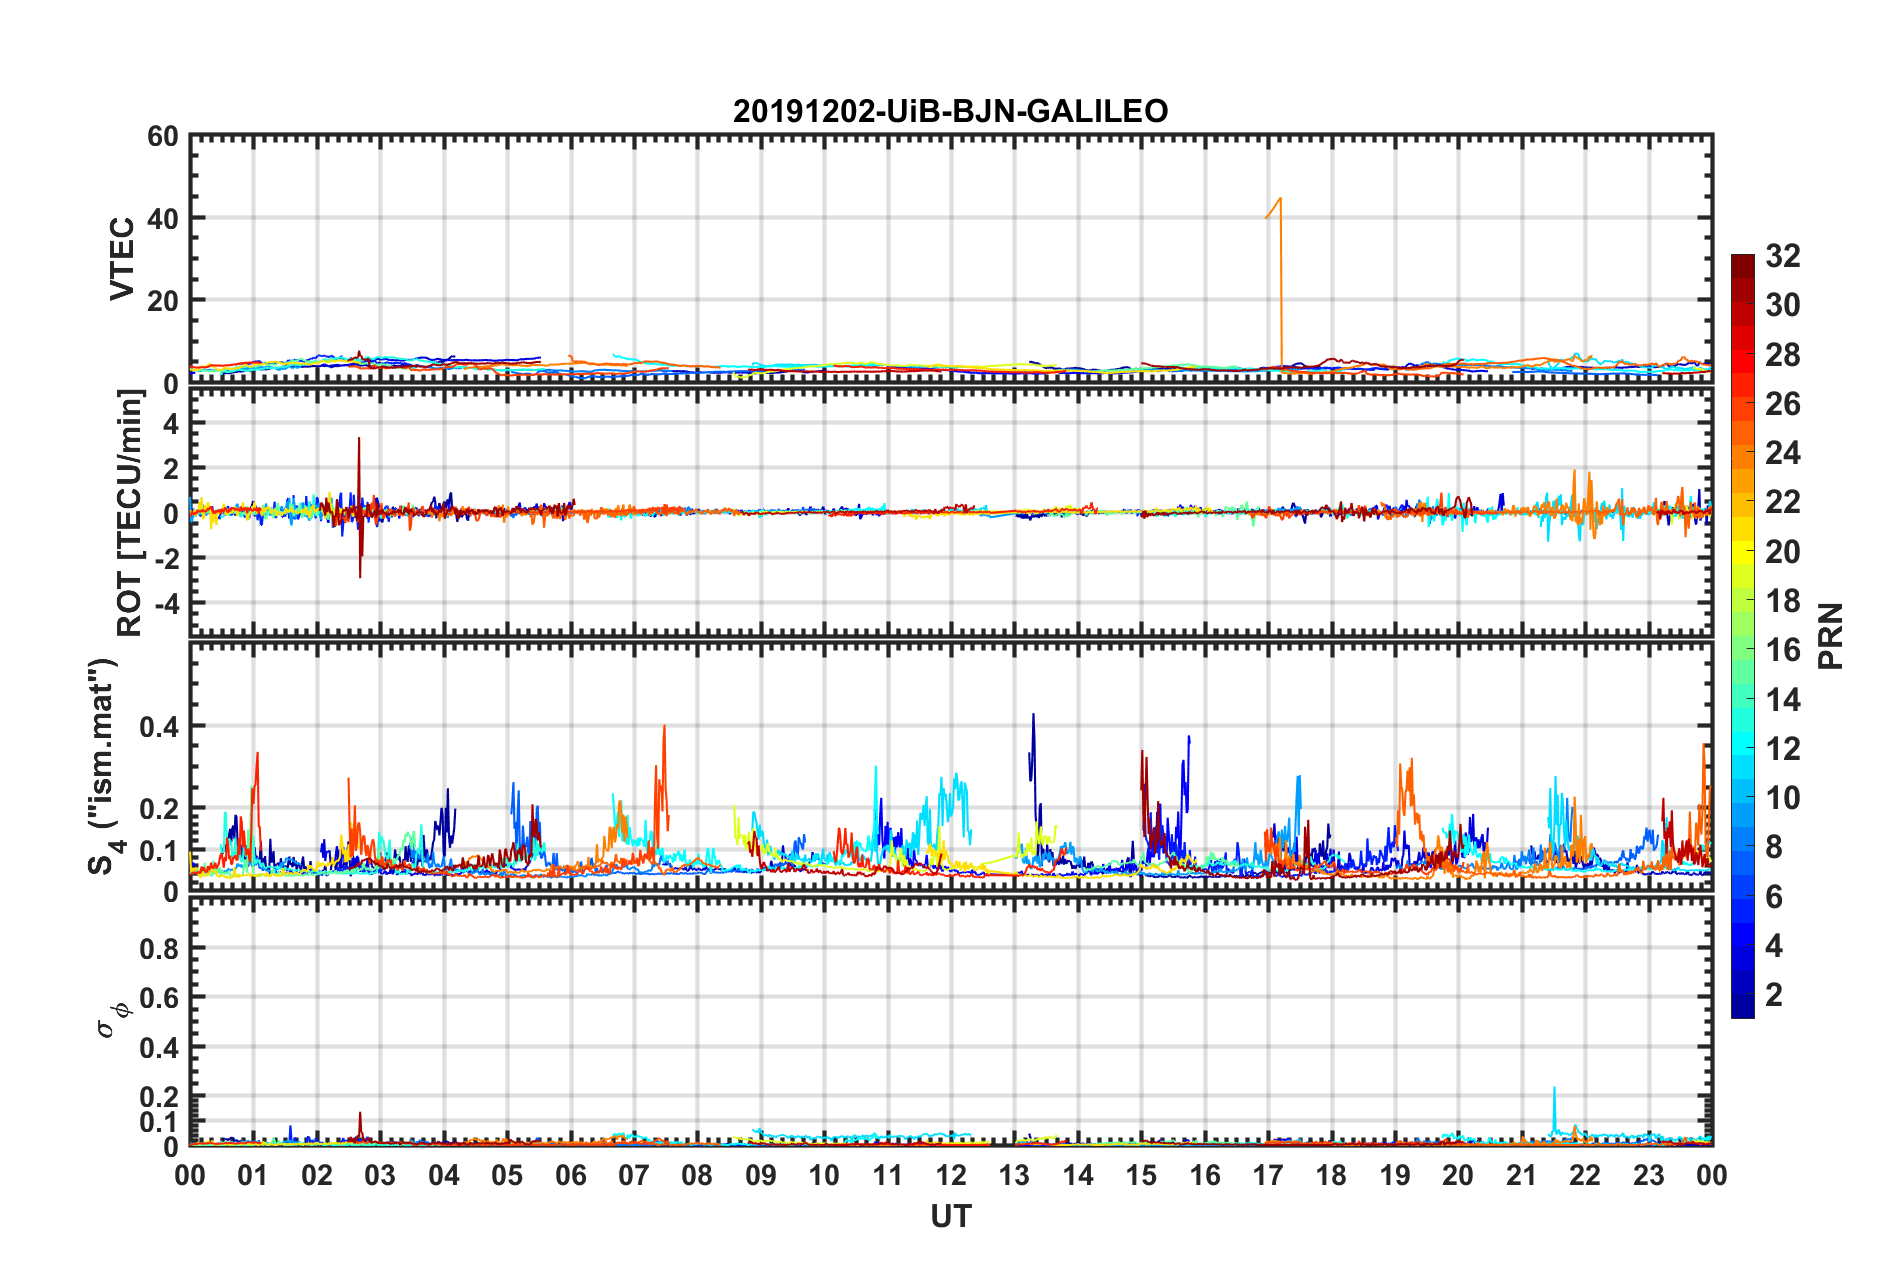Click the sigma phi axis label
This screenshot has width=1902, height=1272.
113,1020
